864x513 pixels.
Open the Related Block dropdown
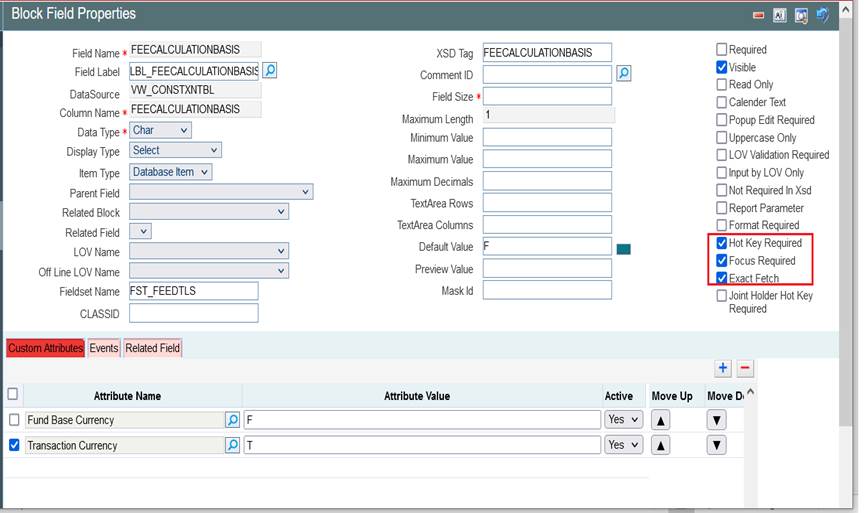point(209,212)
